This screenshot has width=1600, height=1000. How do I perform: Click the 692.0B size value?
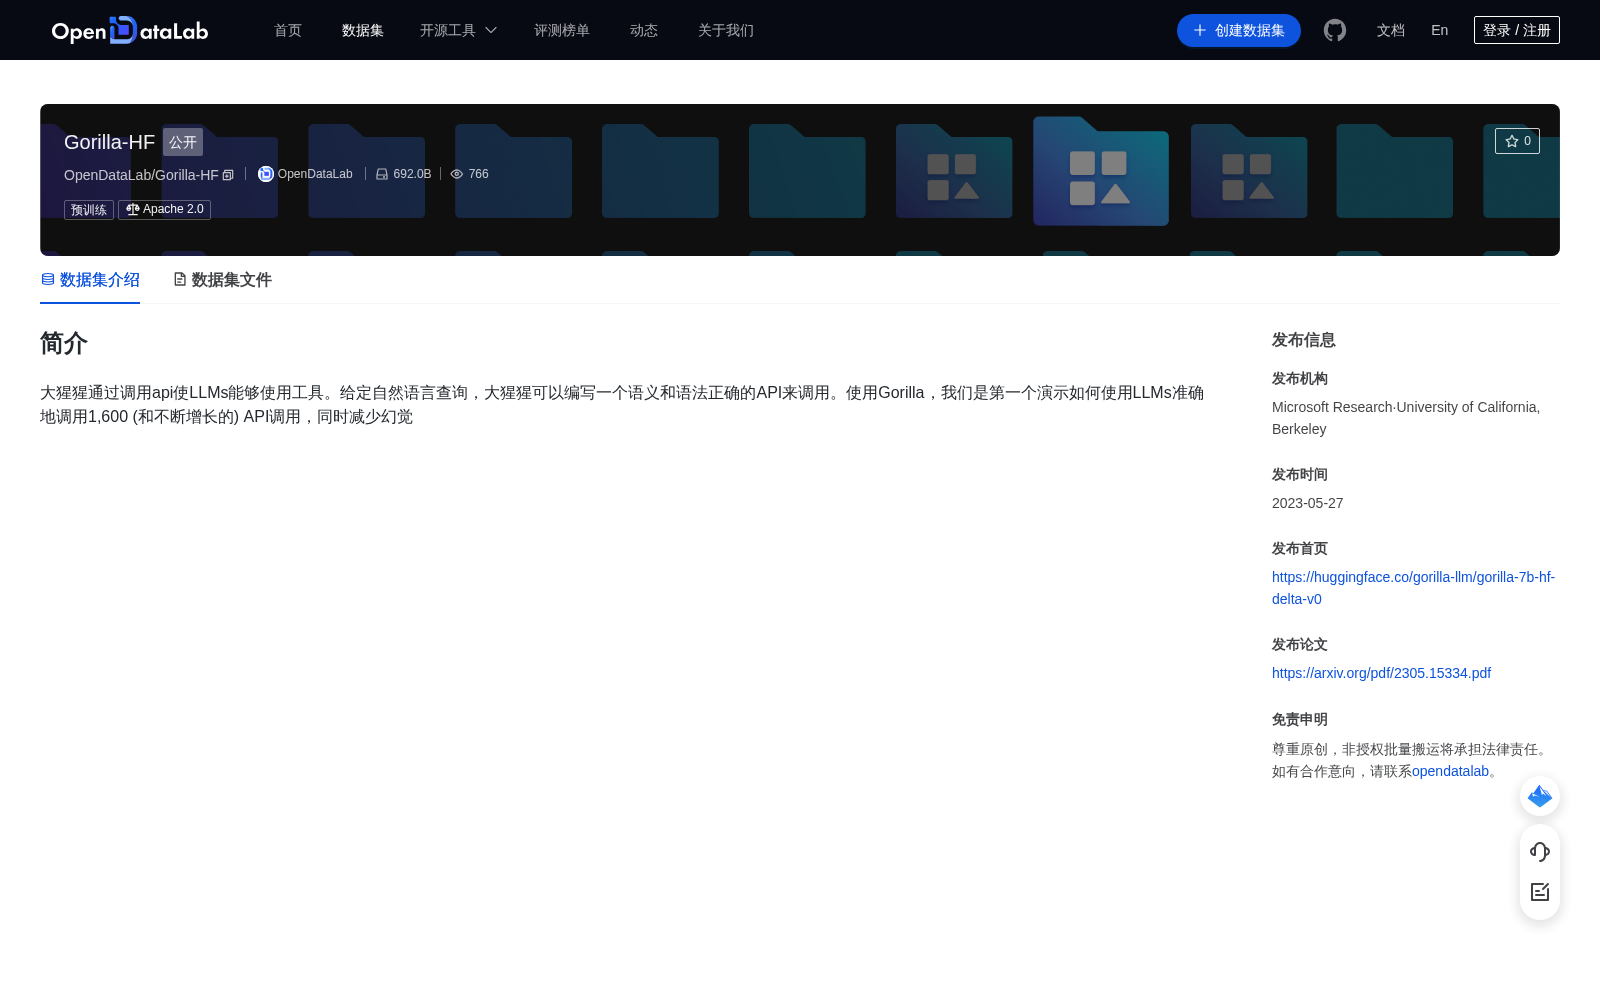(412, 174)
